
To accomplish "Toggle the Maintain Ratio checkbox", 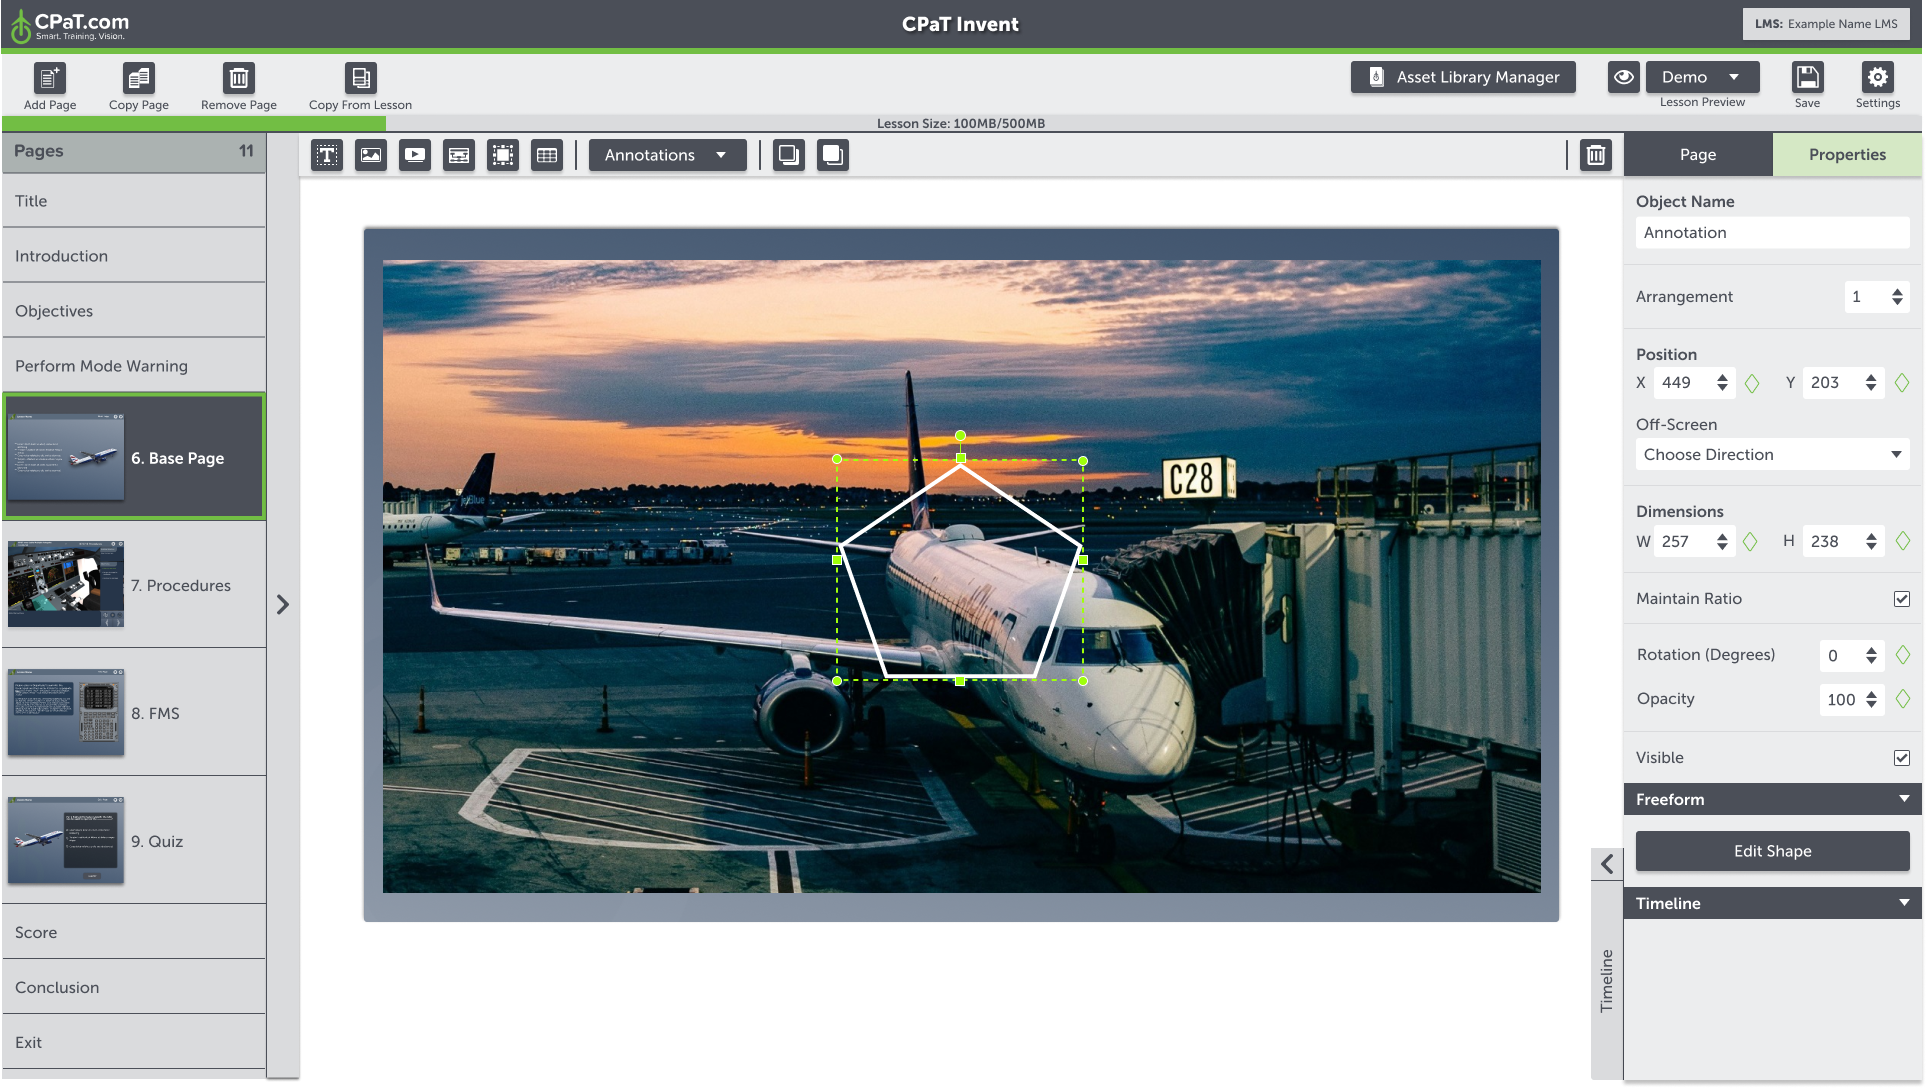I will pos(1901,599).
